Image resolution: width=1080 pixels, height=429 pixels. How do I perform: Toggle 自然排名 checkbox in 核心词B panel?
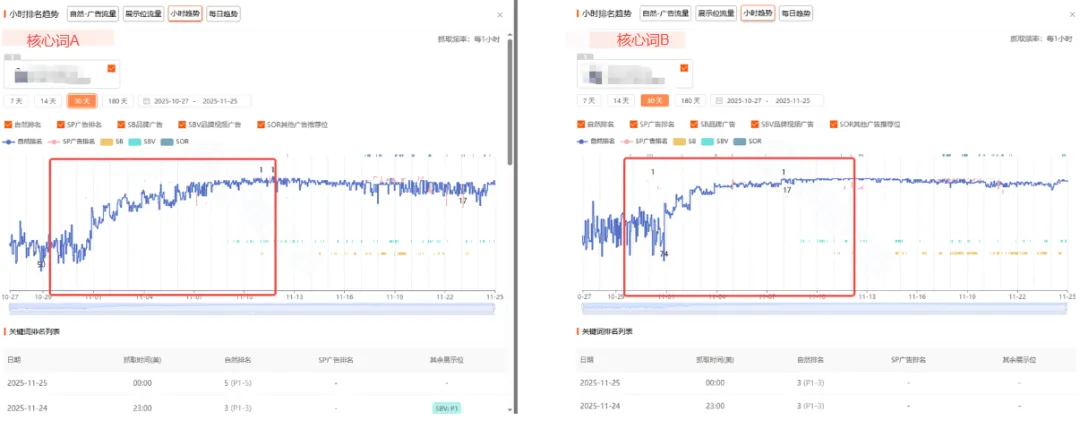pos(581,125)
